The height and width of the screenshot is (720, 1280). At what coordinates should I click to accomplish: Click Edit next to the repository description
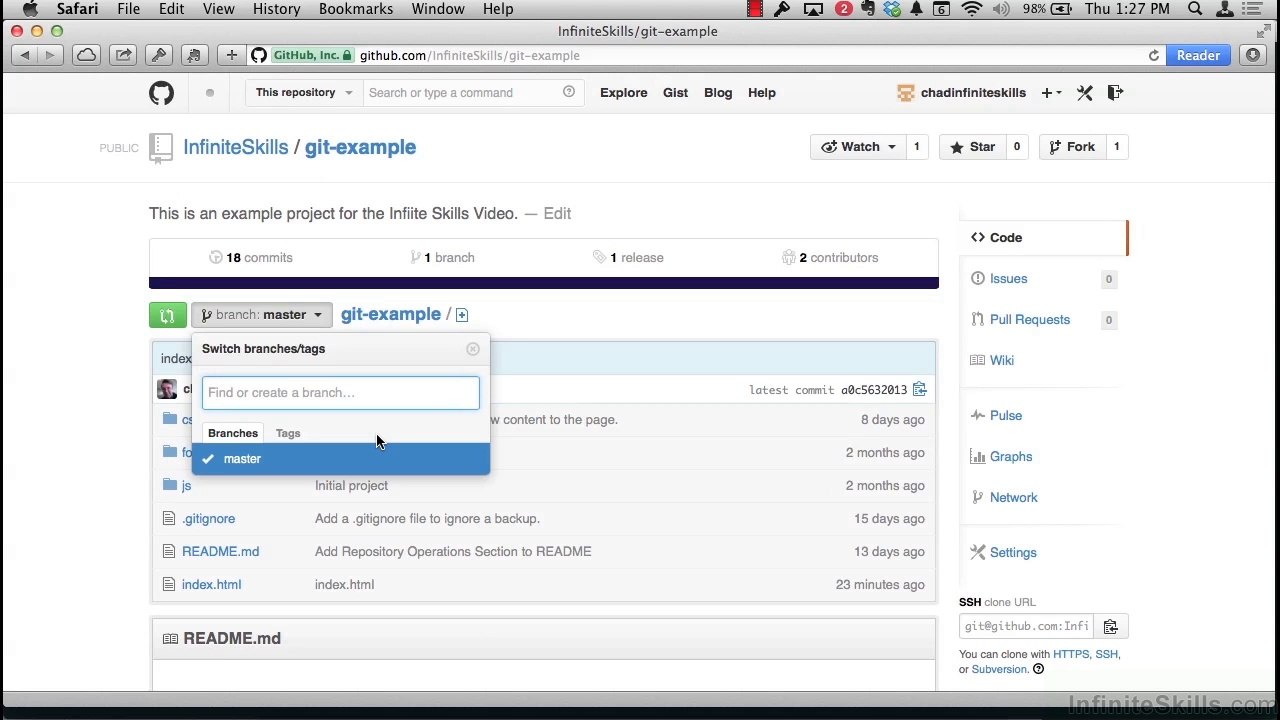coord(557,214)
